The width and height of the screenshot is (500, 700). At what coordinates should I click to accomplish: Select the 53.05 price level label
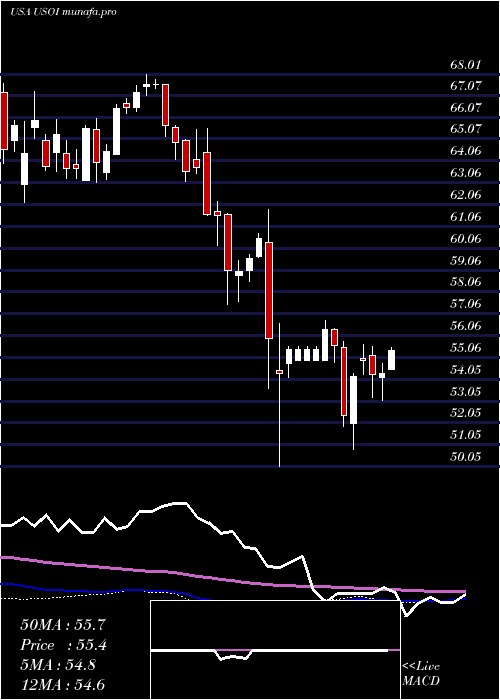[466, 392]
